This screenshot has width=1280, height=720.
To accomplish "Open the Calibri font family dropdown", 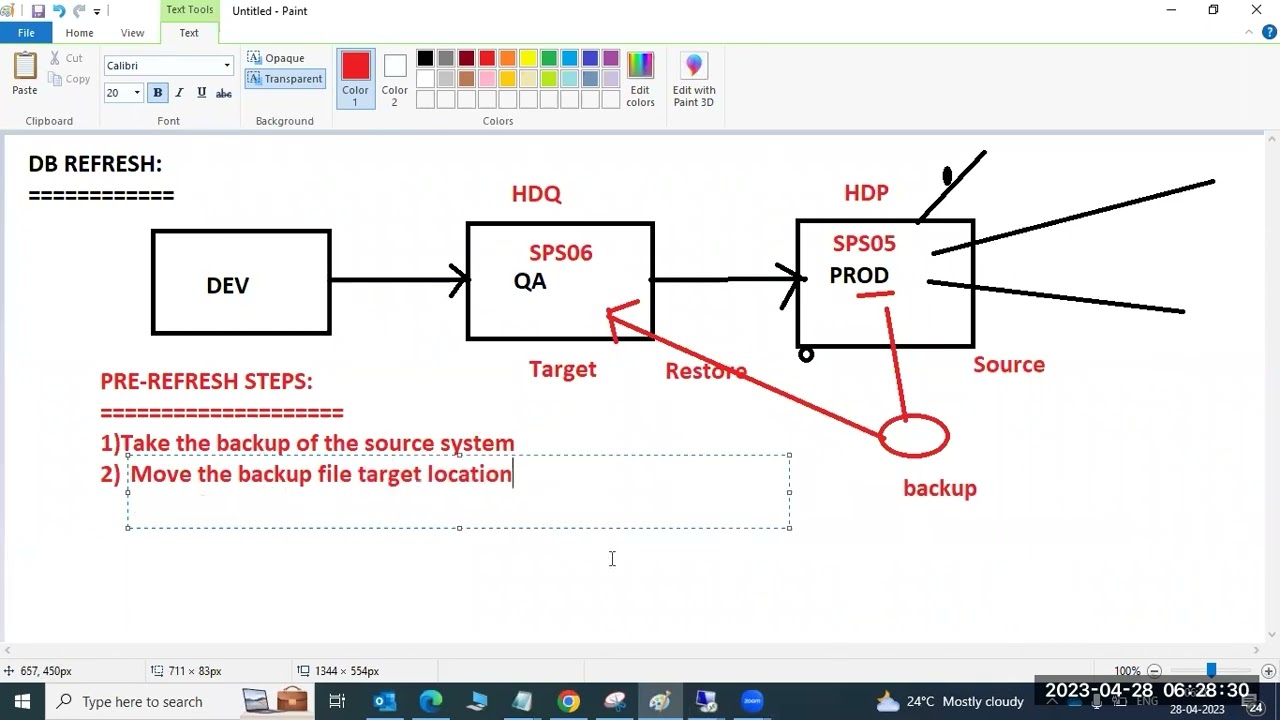I will 227,66.
